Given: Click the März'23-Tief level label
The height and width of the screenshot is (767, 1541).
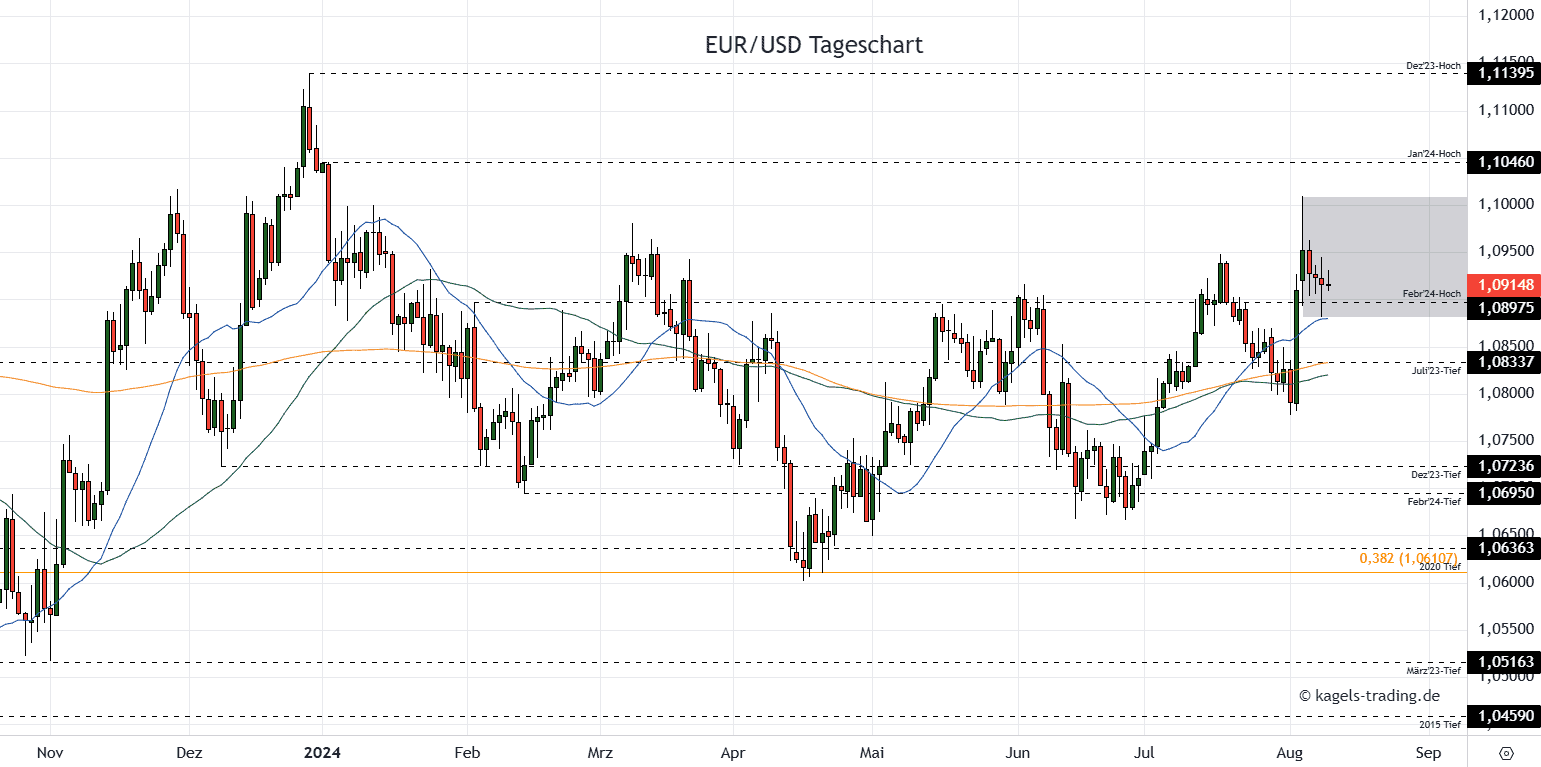Looking at the screenshot, I should pos(1434,670).
